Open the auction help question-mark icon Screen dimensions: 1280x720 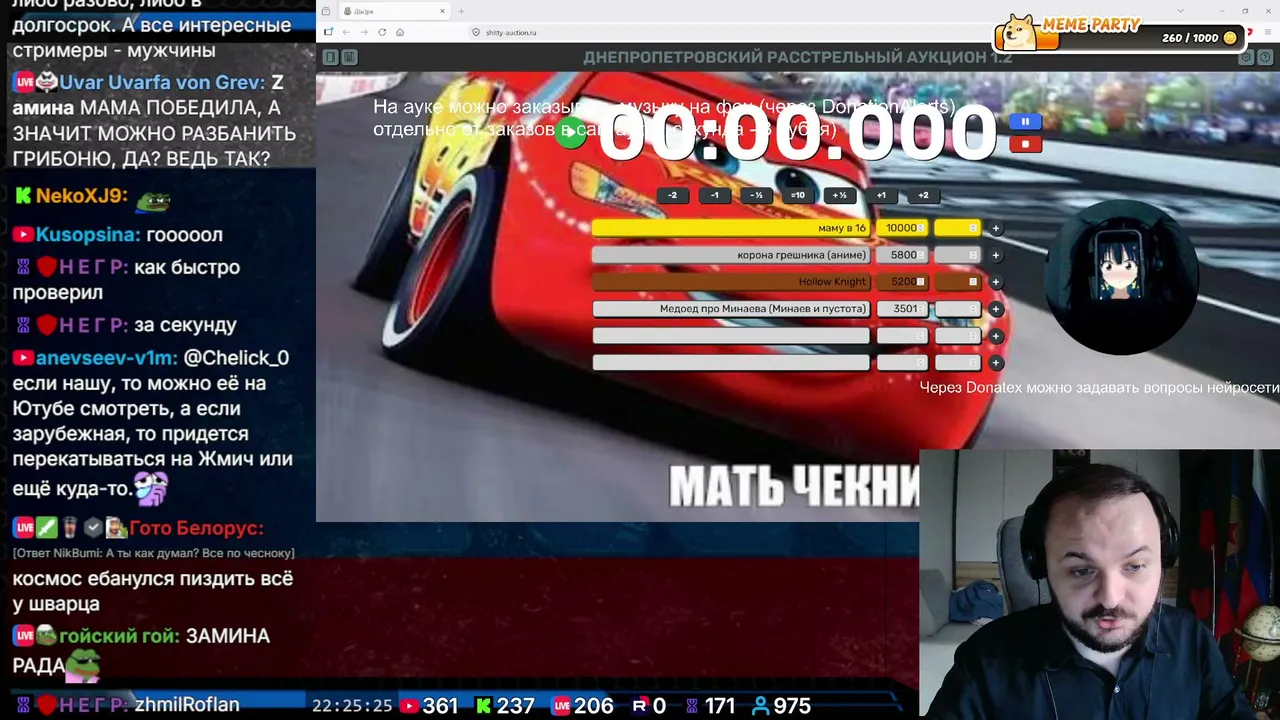1265,58
